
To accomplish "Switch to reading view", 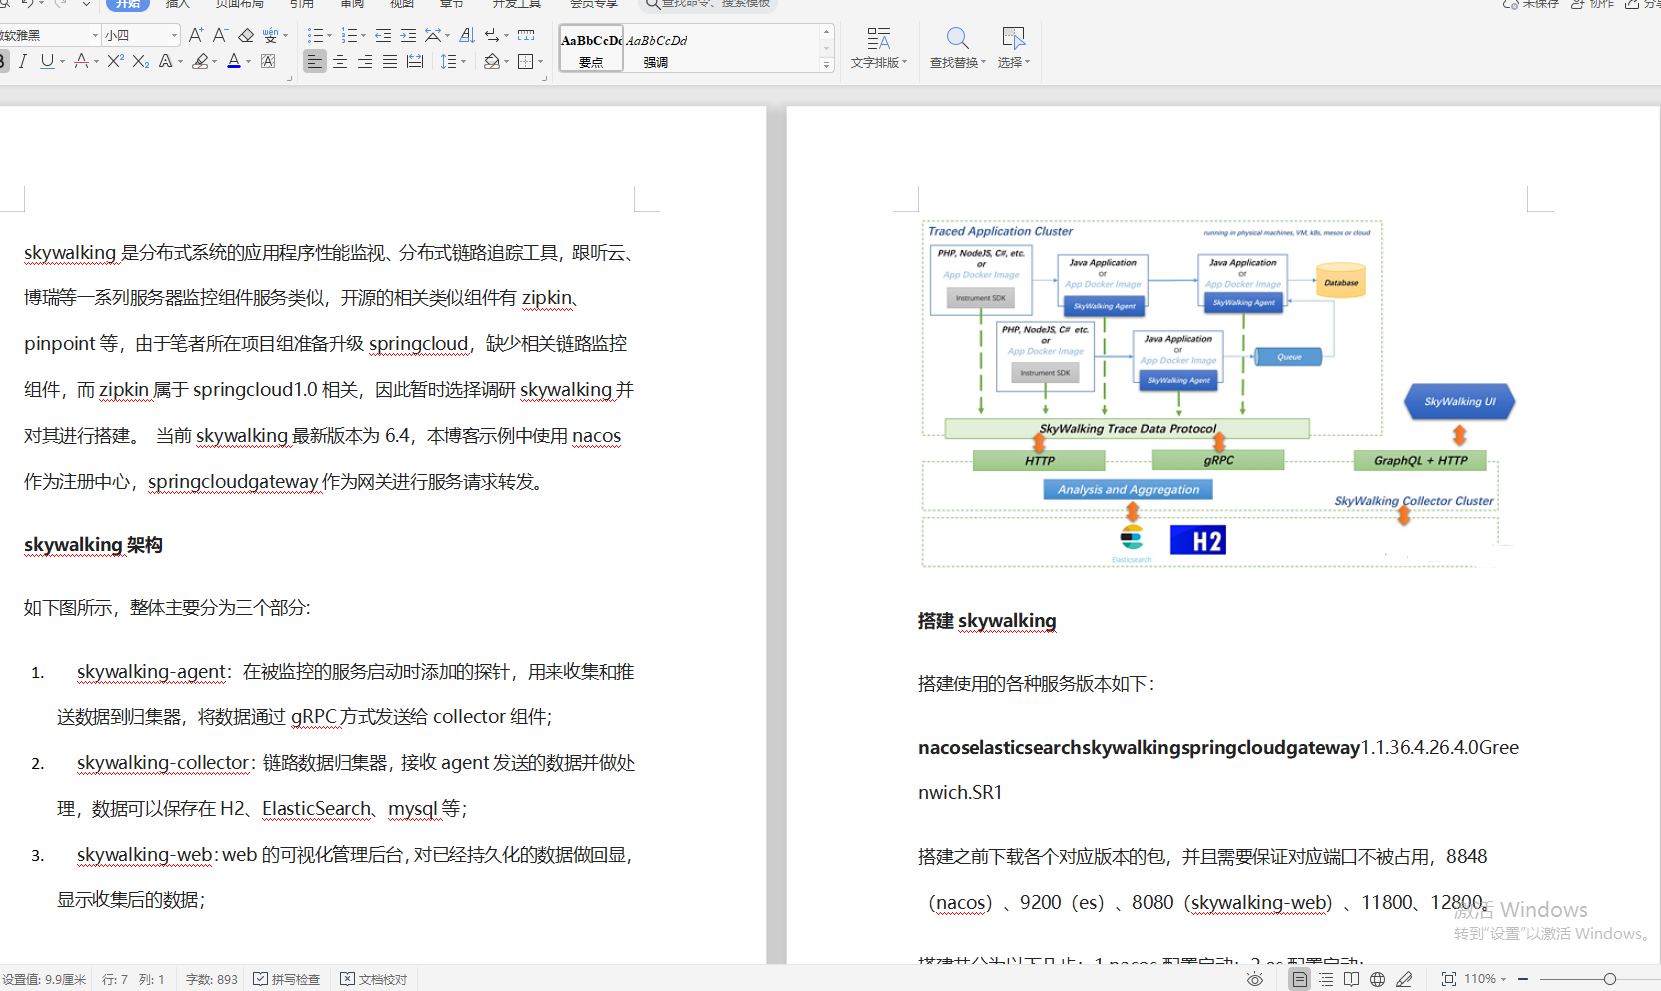I will [1352, 979].
